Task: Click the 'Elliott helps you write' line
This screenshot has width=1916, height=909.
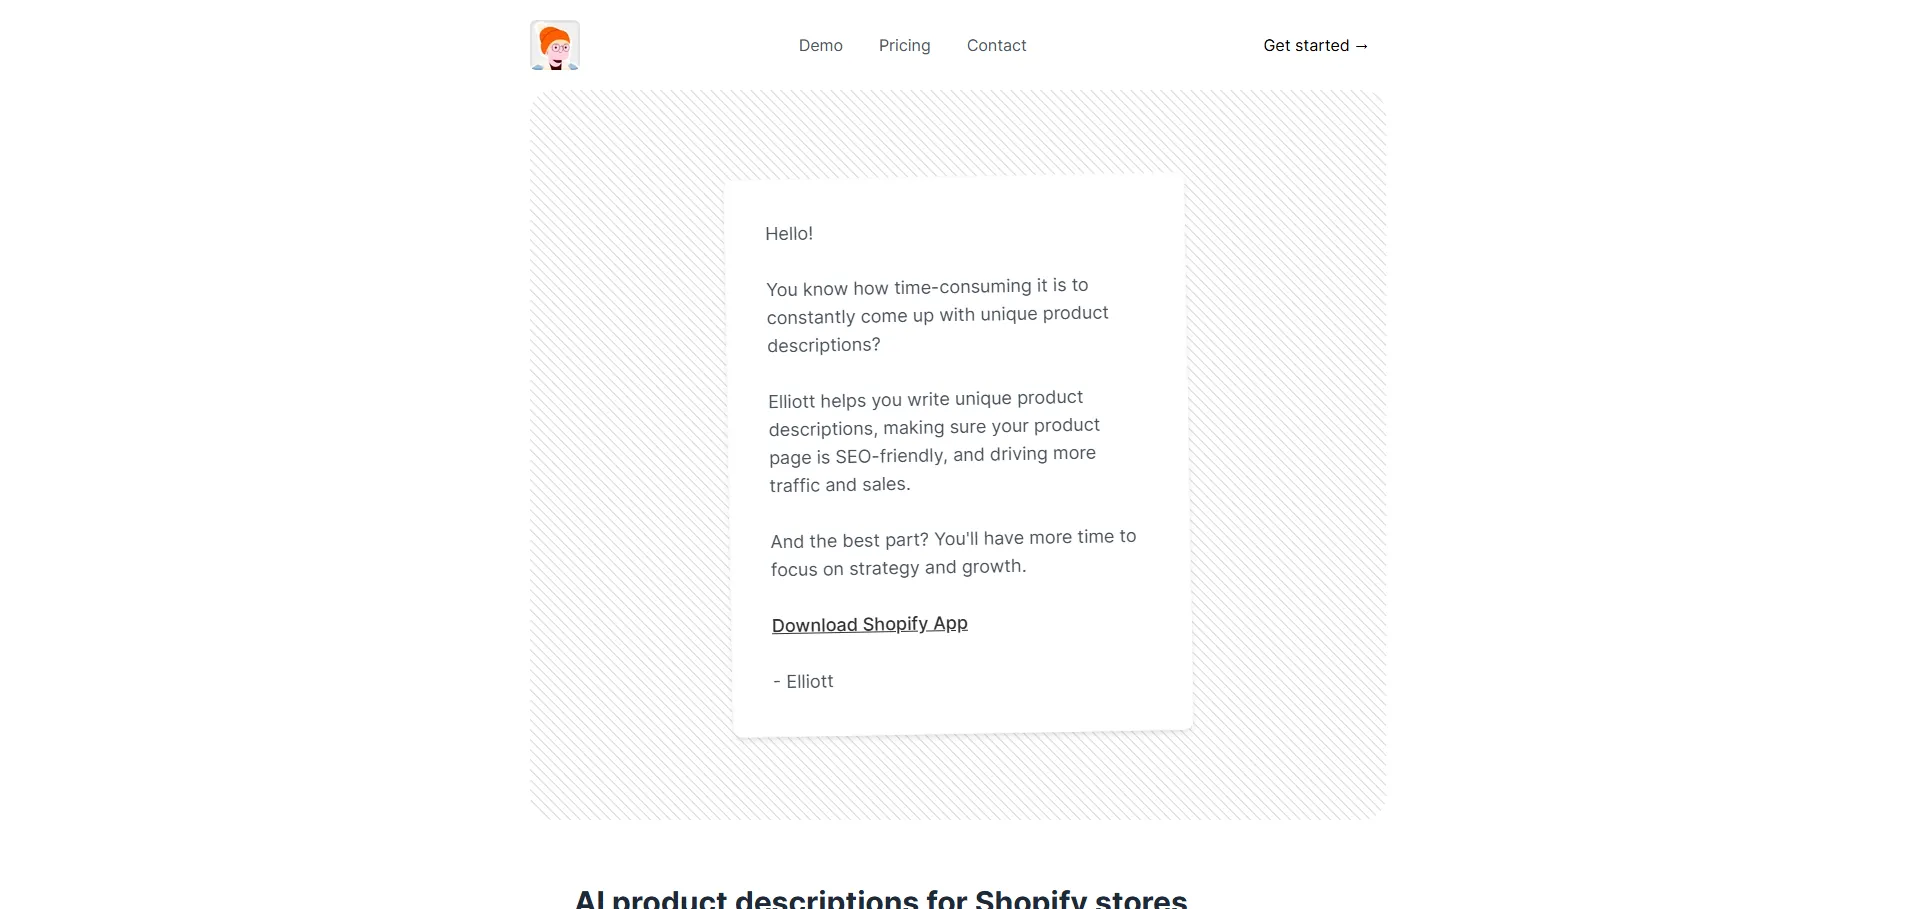Action: (x=925, y=400)
